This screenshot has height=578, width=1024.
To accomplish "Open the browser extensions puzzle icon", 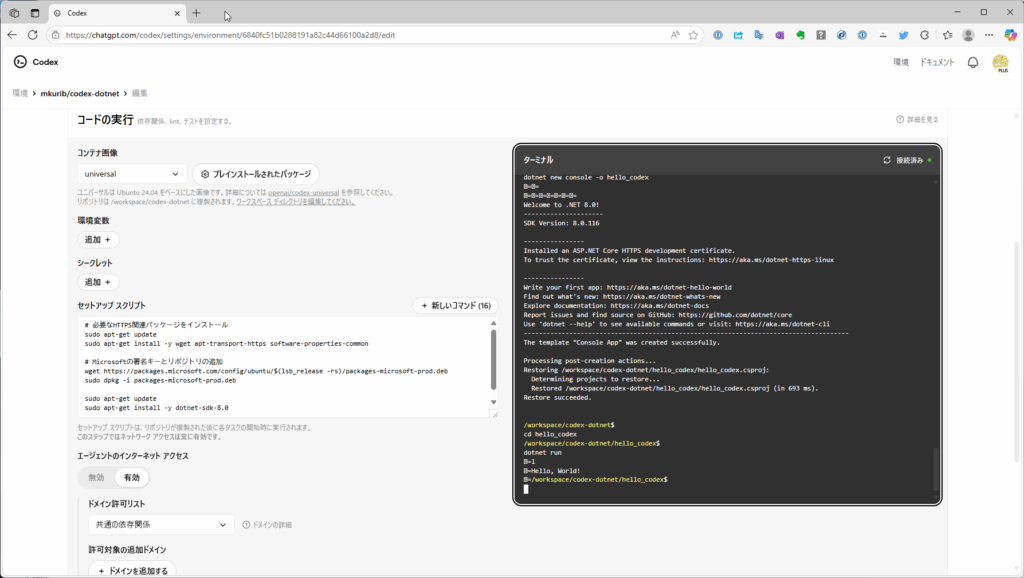I will pos(924,35).
